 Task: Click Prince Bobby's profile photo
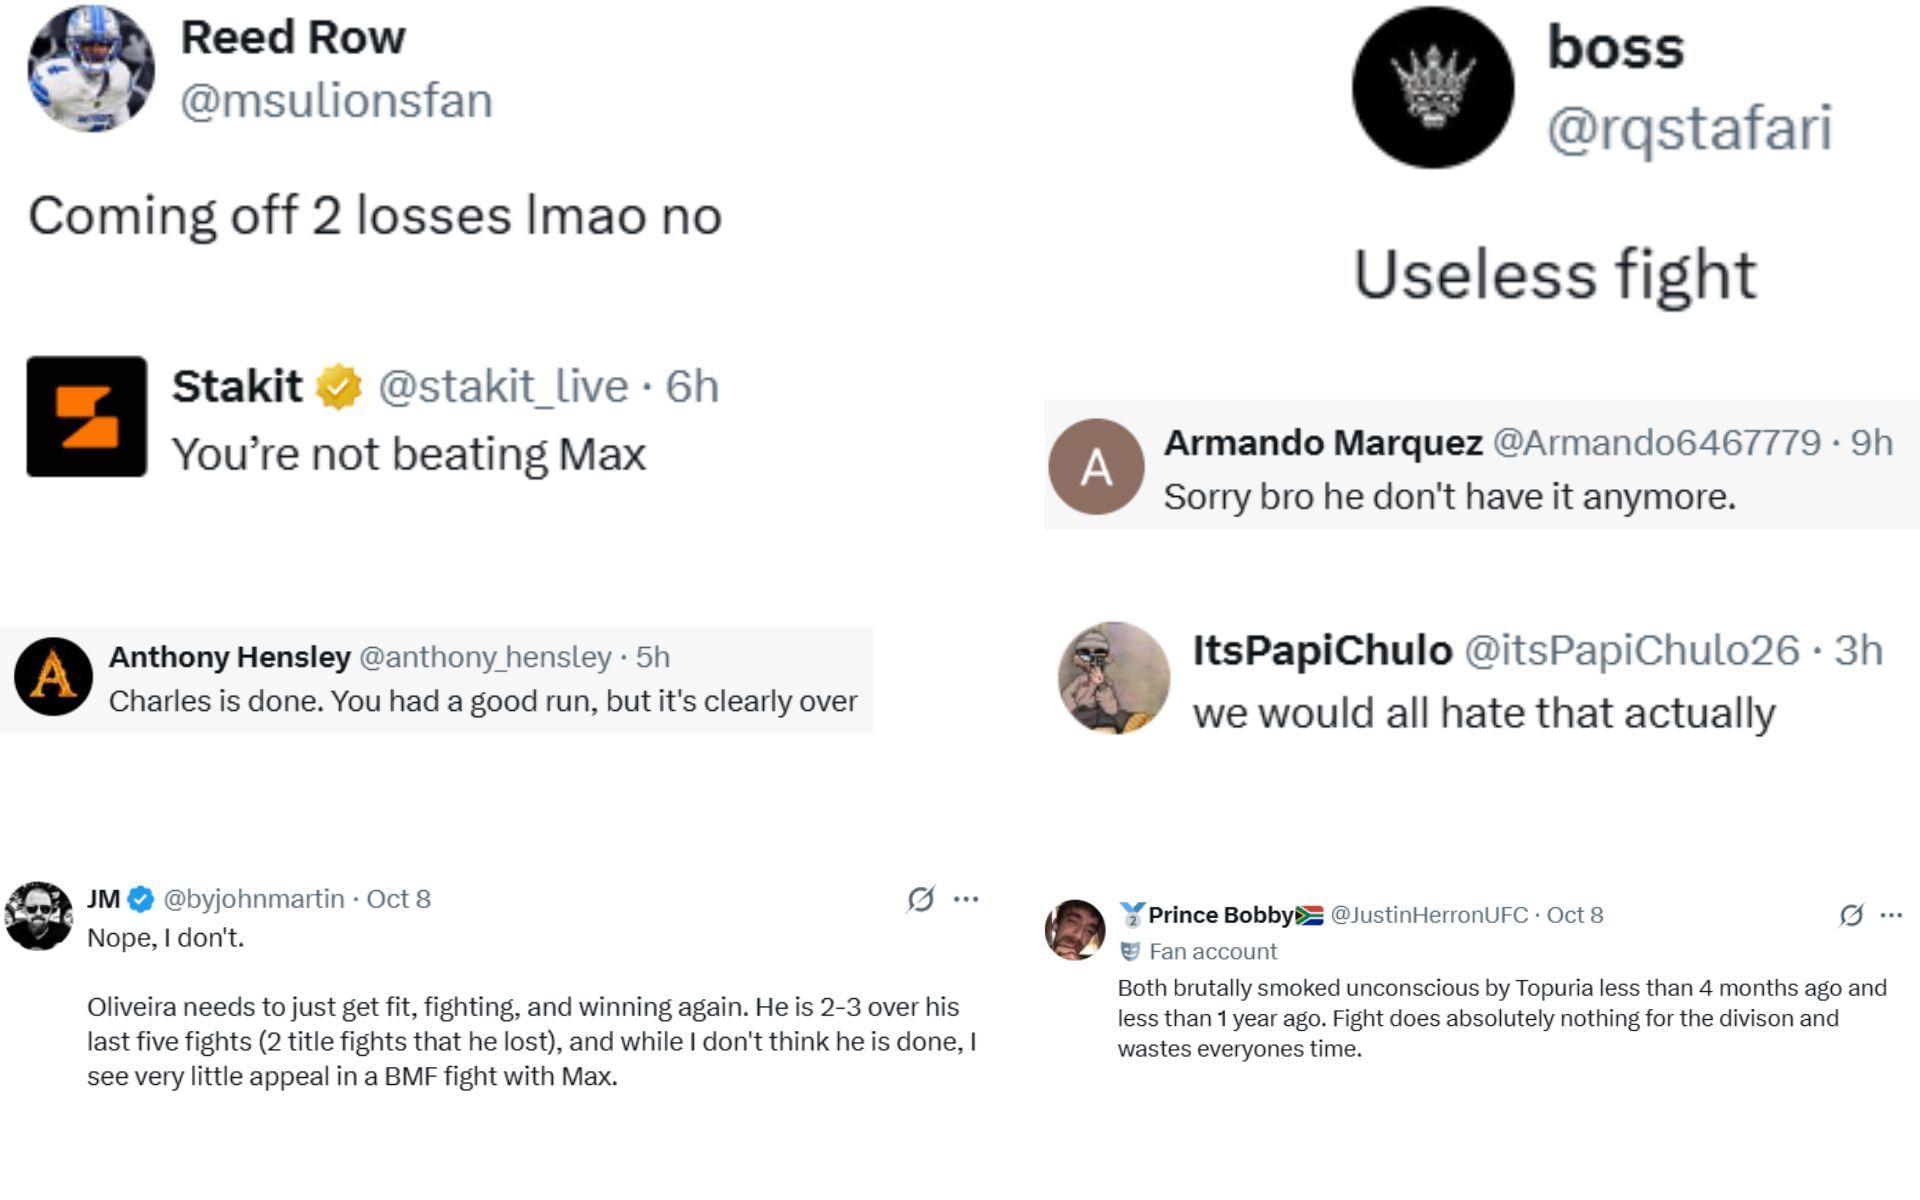tap(1075, 929)
